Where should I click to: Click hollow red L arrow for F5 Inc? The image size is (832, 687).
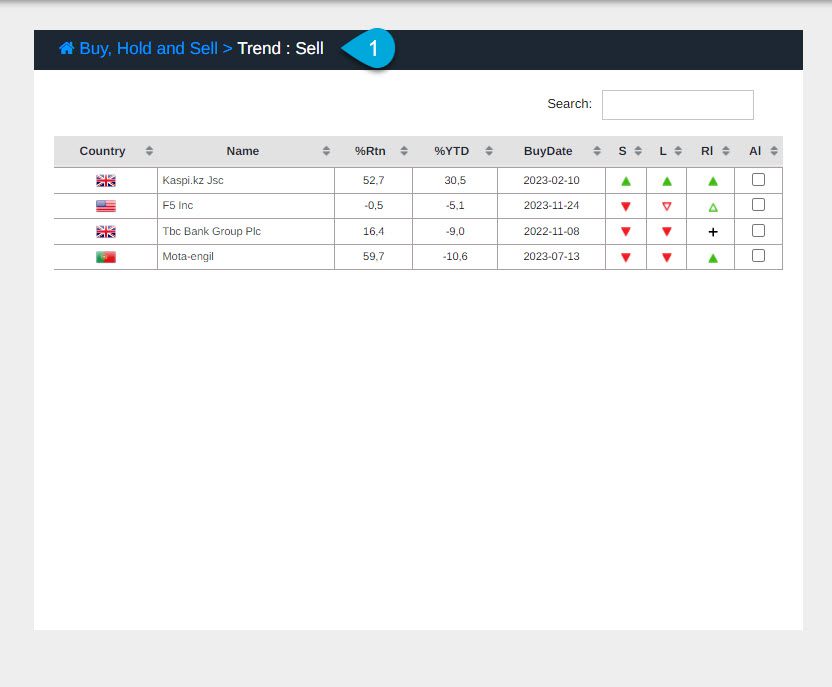(x=667, y=206)
